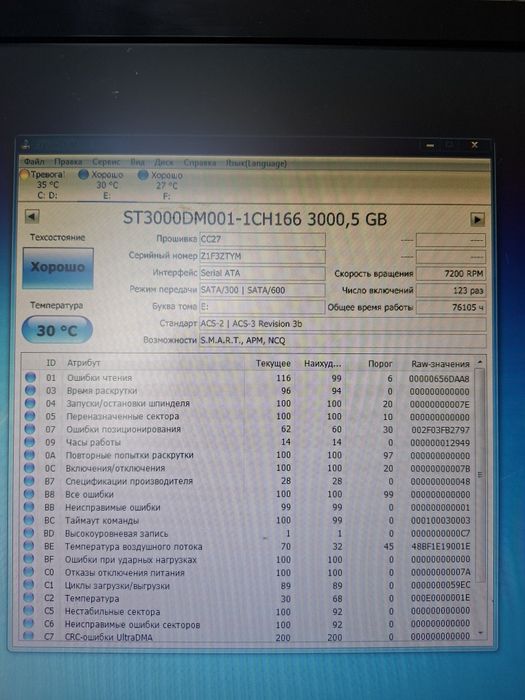
Task: Open the Правка menu
Action: pyautogui.click(x=68, y=162)
